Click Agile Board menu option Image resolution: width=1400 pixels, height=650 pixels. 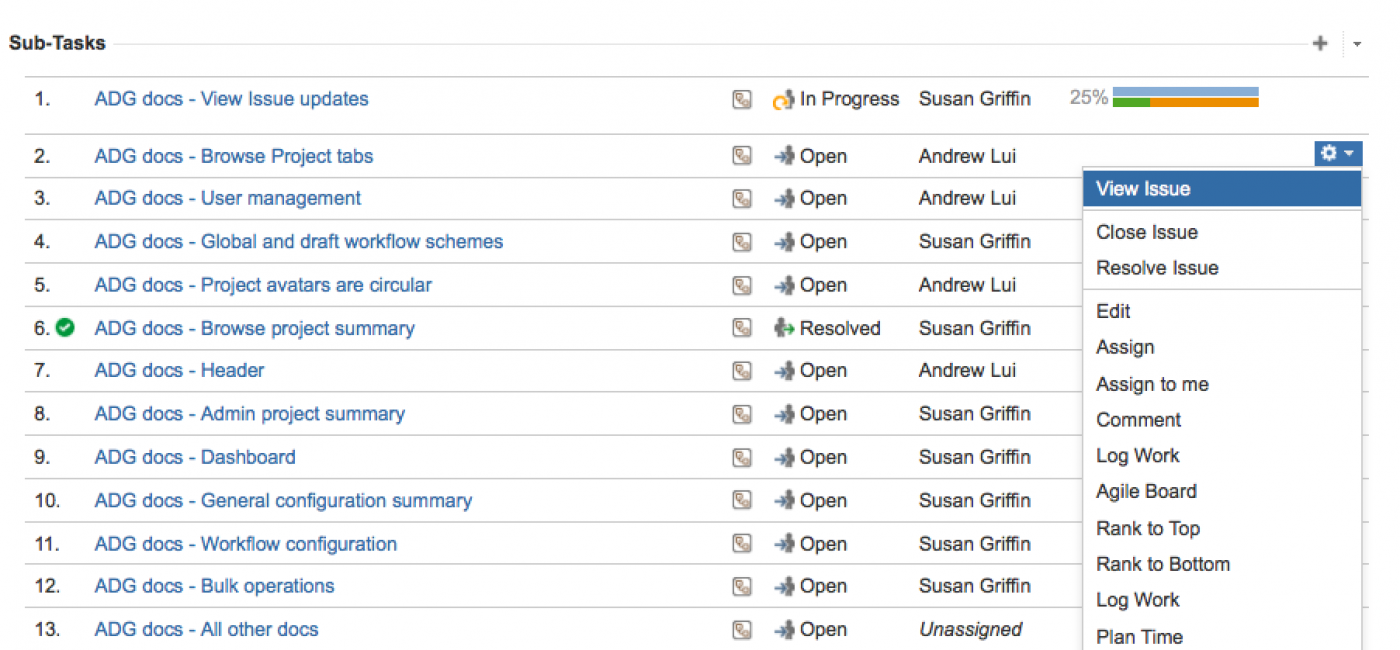click(x=1146, y=491)
